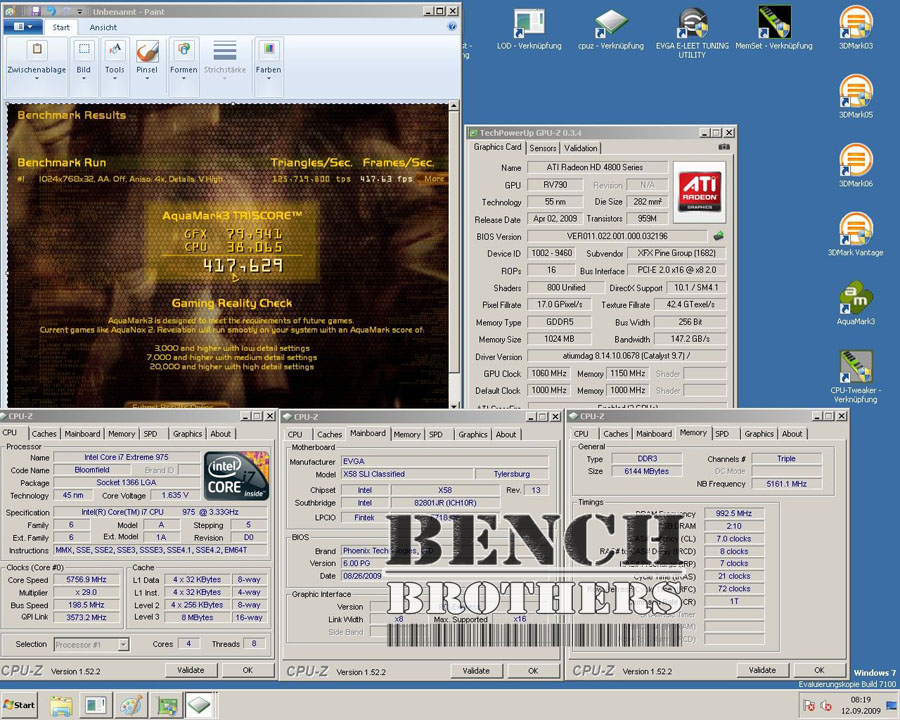Screen dimensions: 900x720
Task: Select the EVGA E-LEET TUNING UTILITY desktop icon
Action: pyautogui.click(x=692, y=32)
